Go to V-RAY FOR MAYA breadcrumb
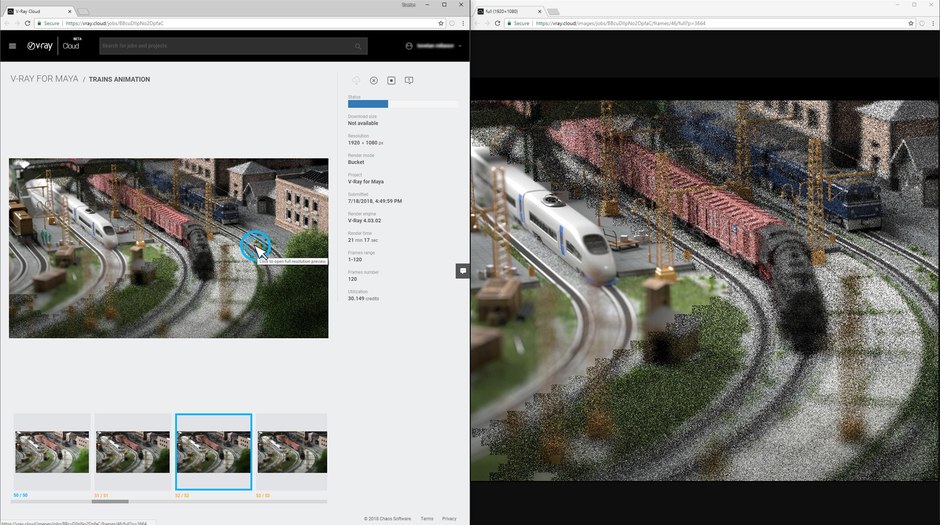The height and width of the screenshot is (525, 940). pyautogui.click(x=44, y=79)
